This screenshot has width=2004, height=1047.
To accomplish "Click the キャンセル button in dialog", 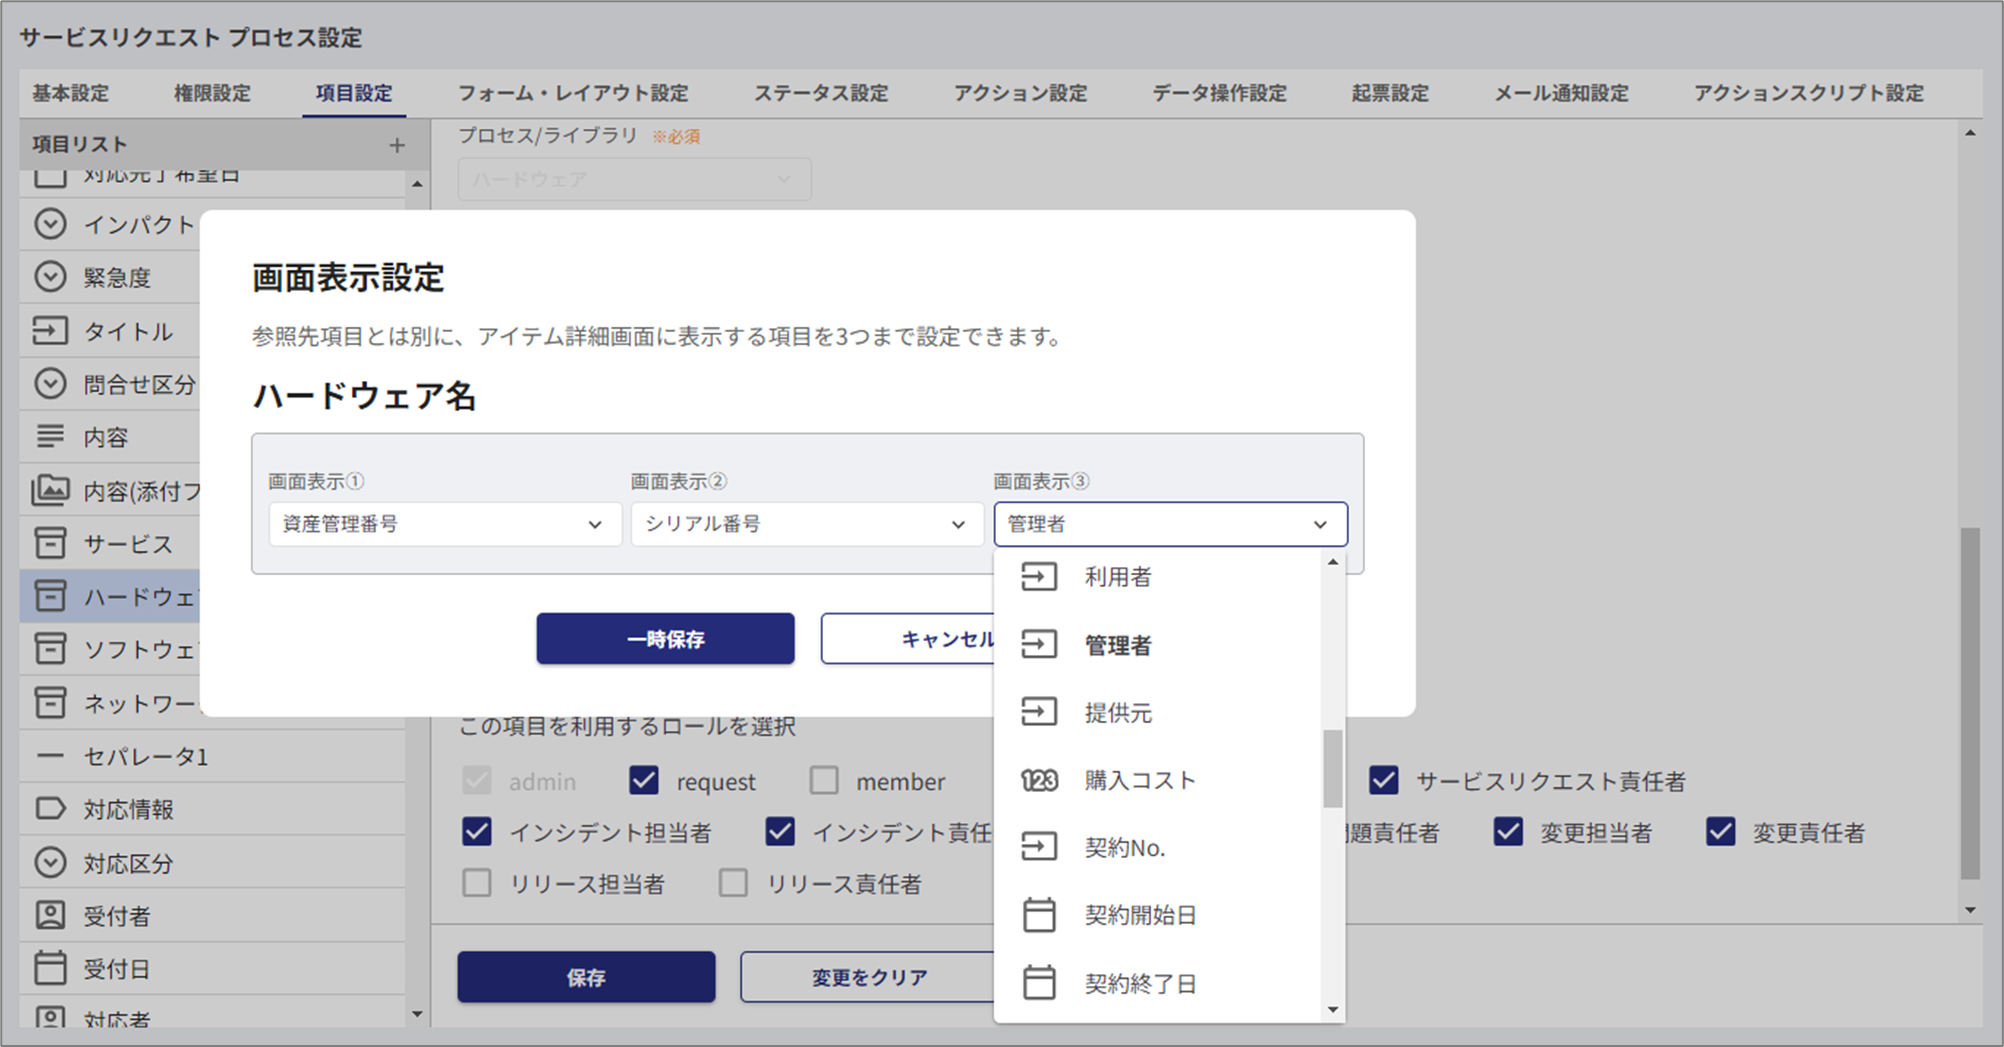I will (908, 639).
